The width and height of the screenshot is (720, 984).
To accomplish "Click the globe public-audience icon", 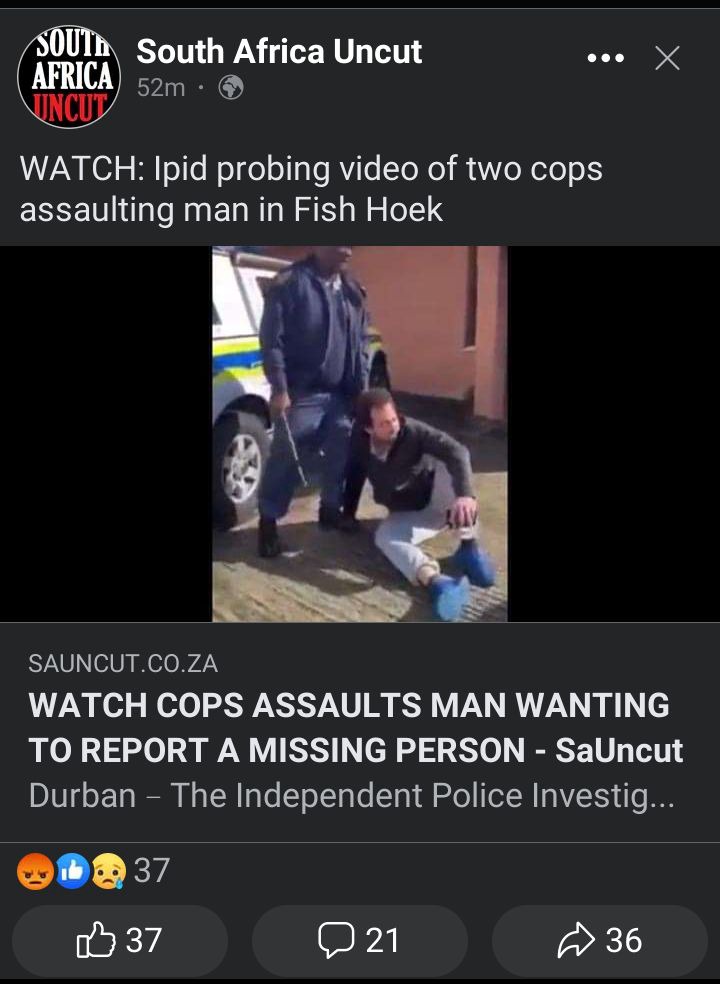I will (230, 87).
